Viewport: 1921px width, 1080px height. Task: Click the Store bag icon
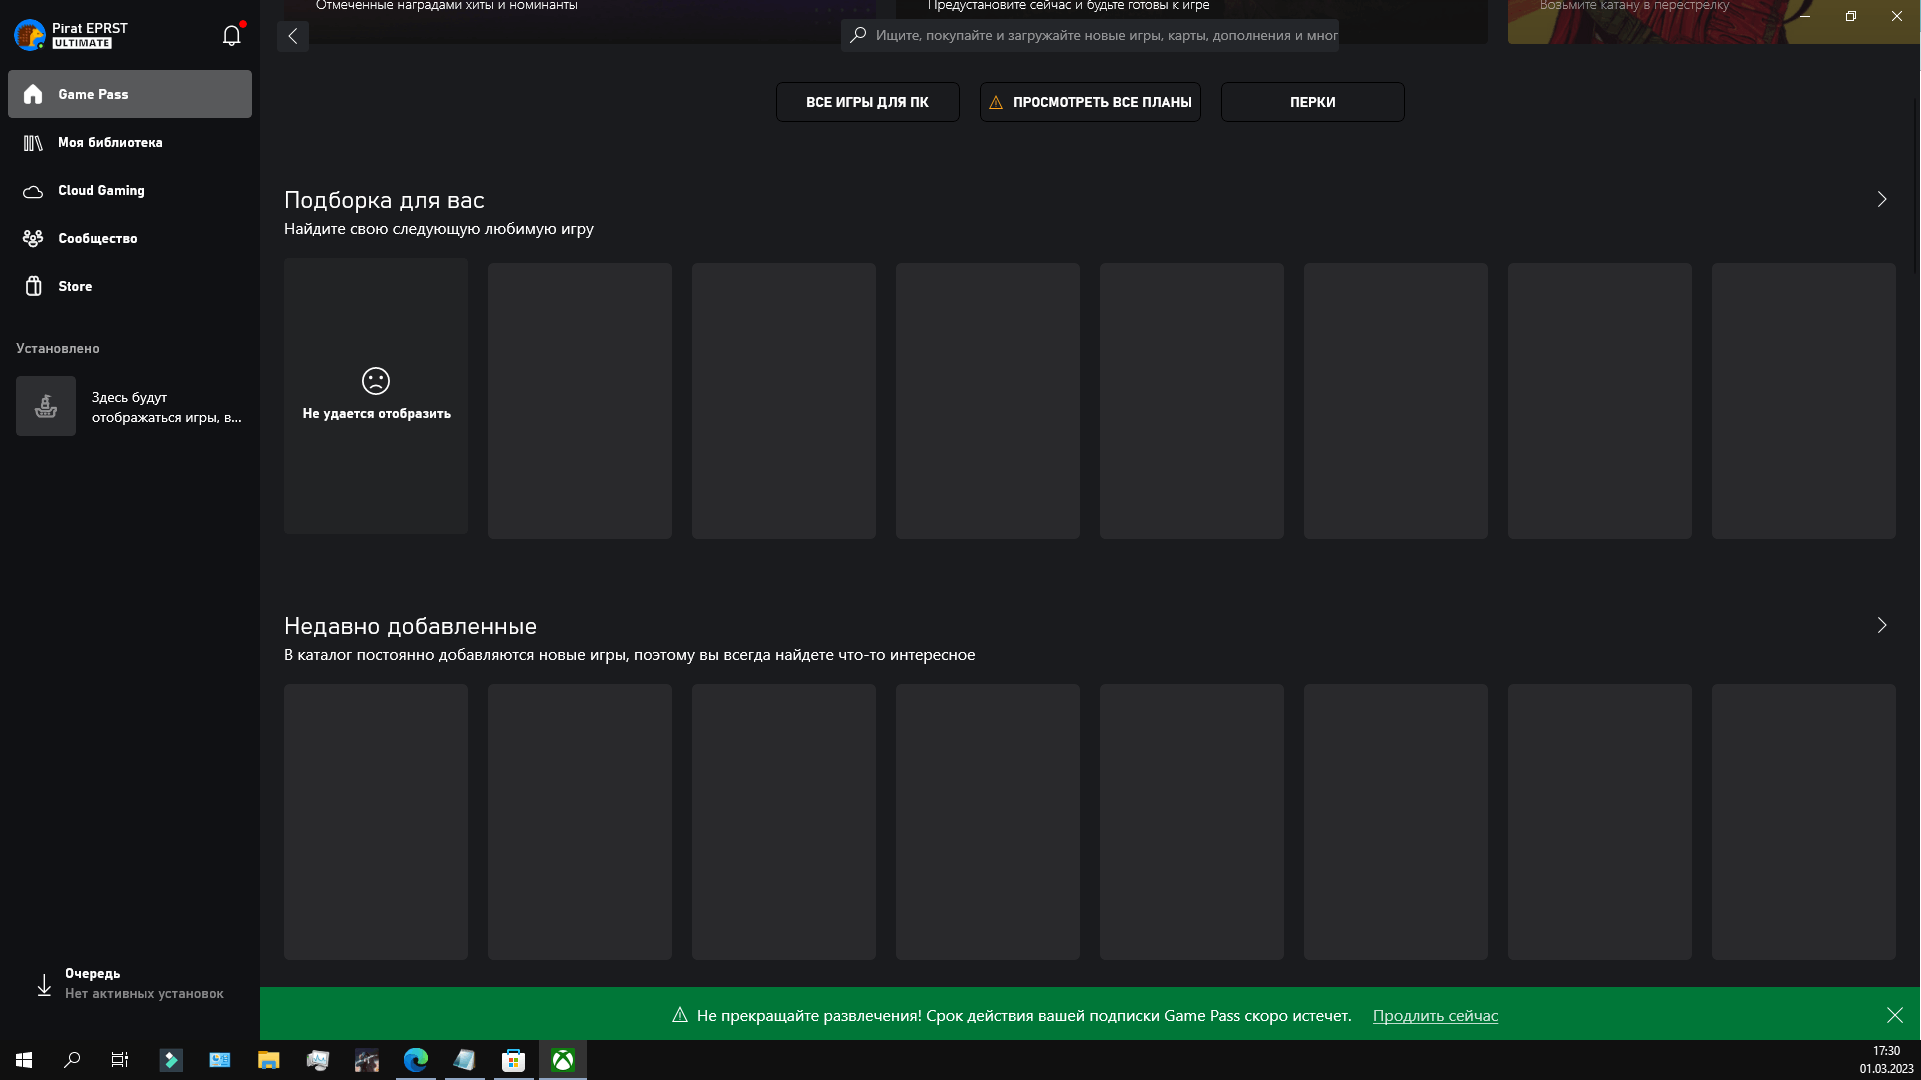click(33, 286)
